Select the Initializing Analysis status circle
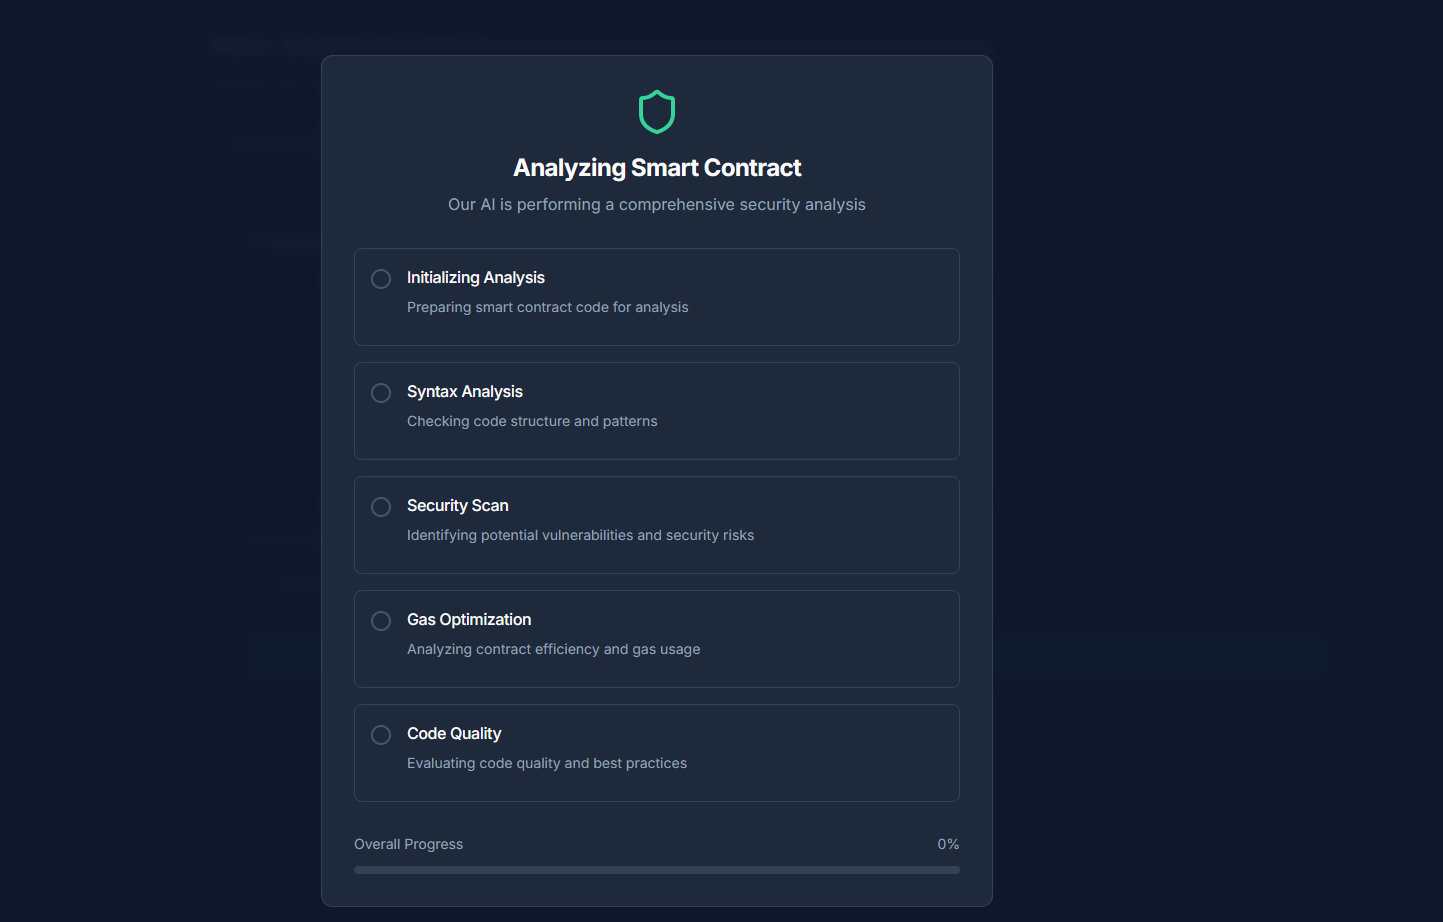The image size is (1443, 922). 381,279
